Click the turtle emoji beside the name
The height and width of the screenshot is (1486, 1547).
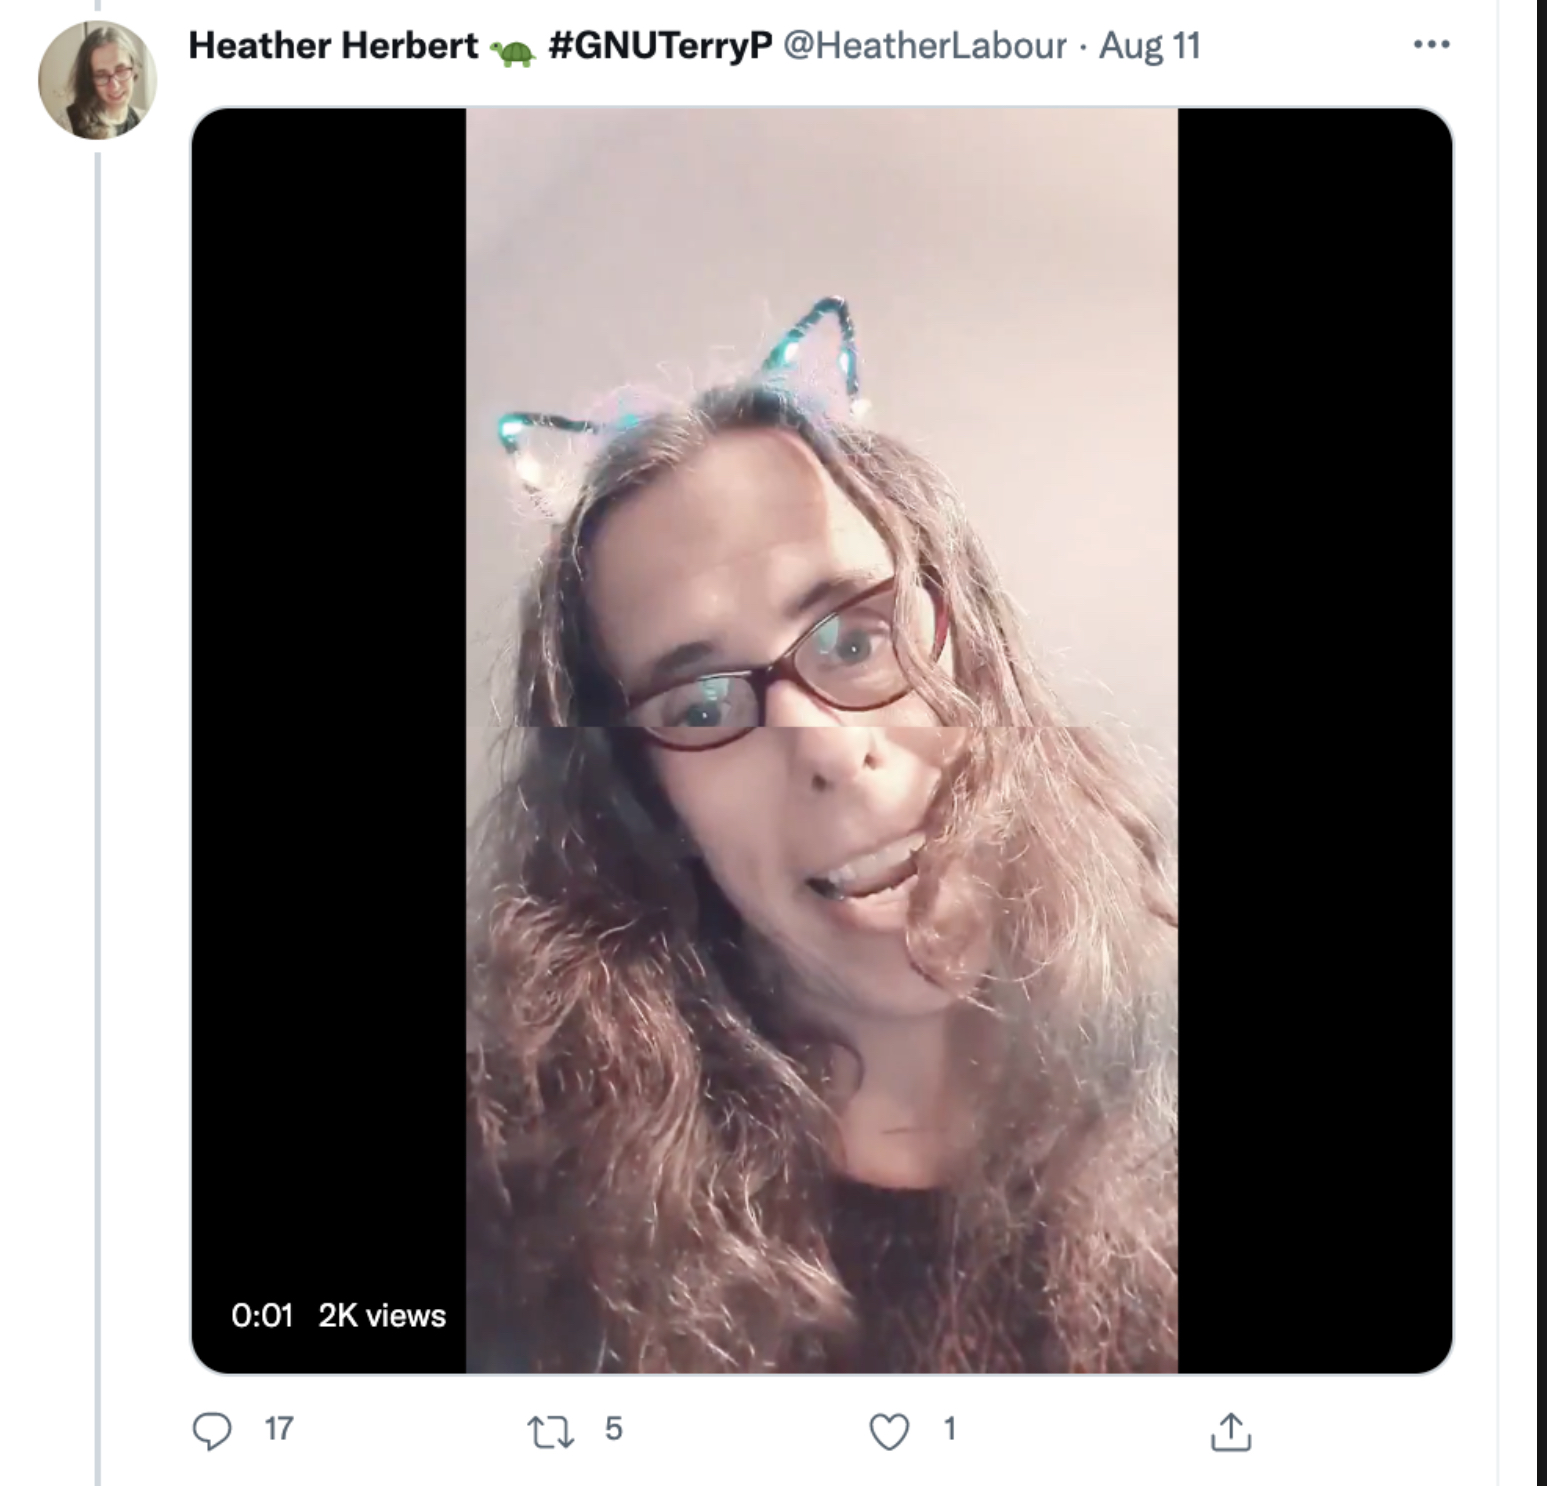[x=513, y=51]
